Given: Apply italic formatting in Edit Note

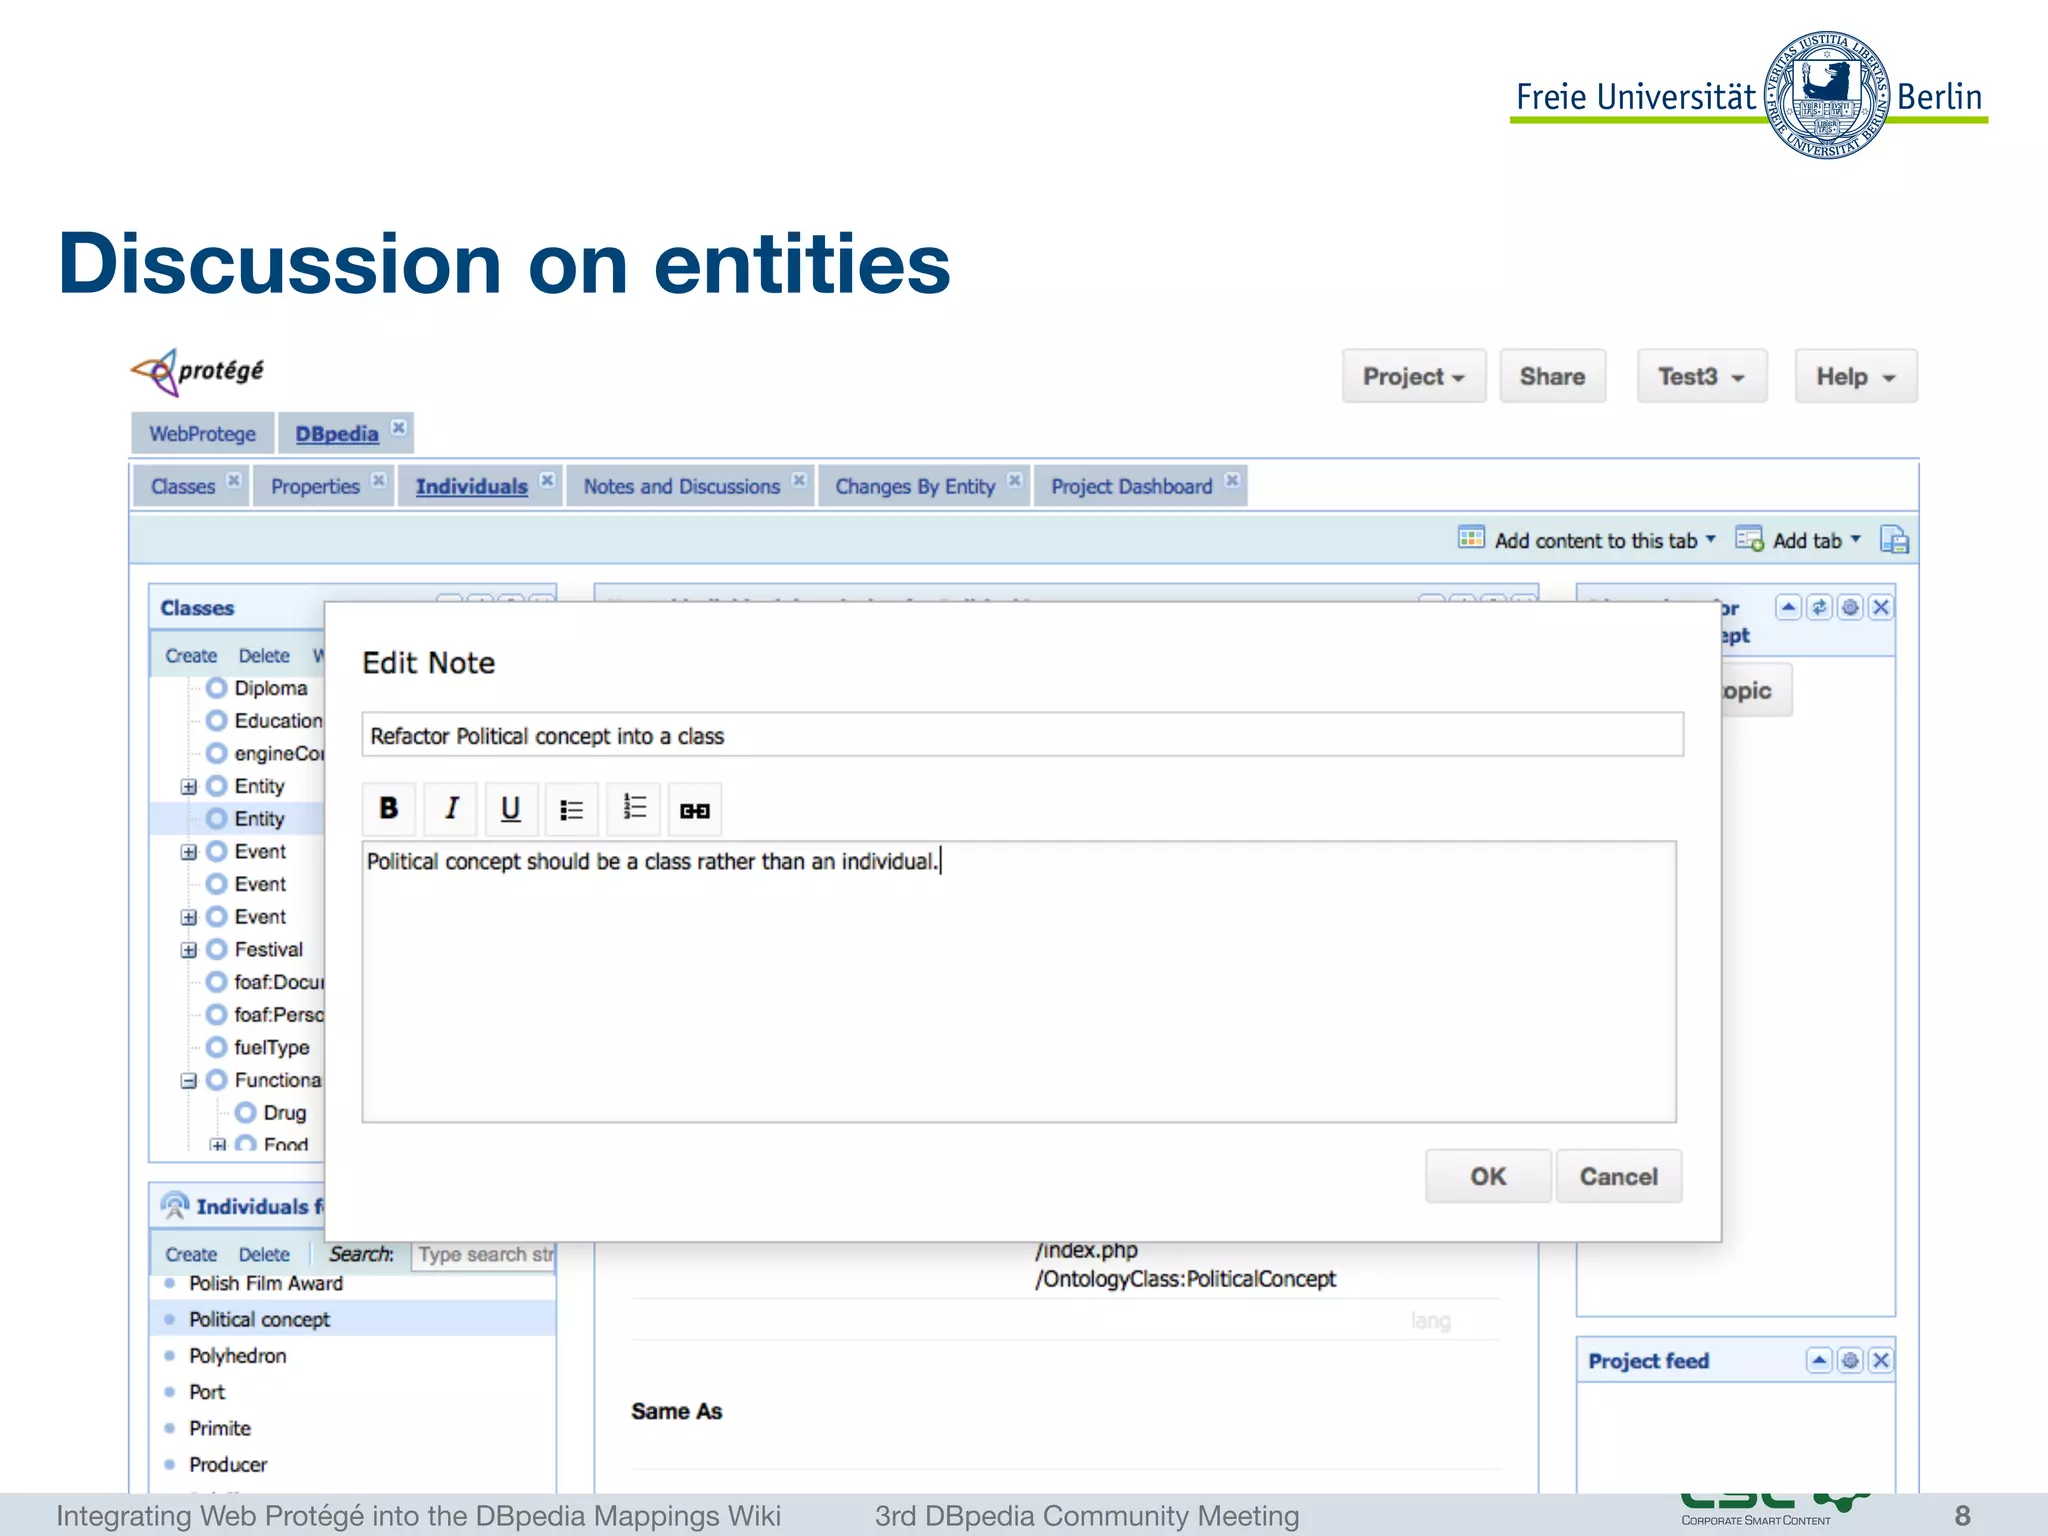Looking at the screenshot, I should 451,808.
